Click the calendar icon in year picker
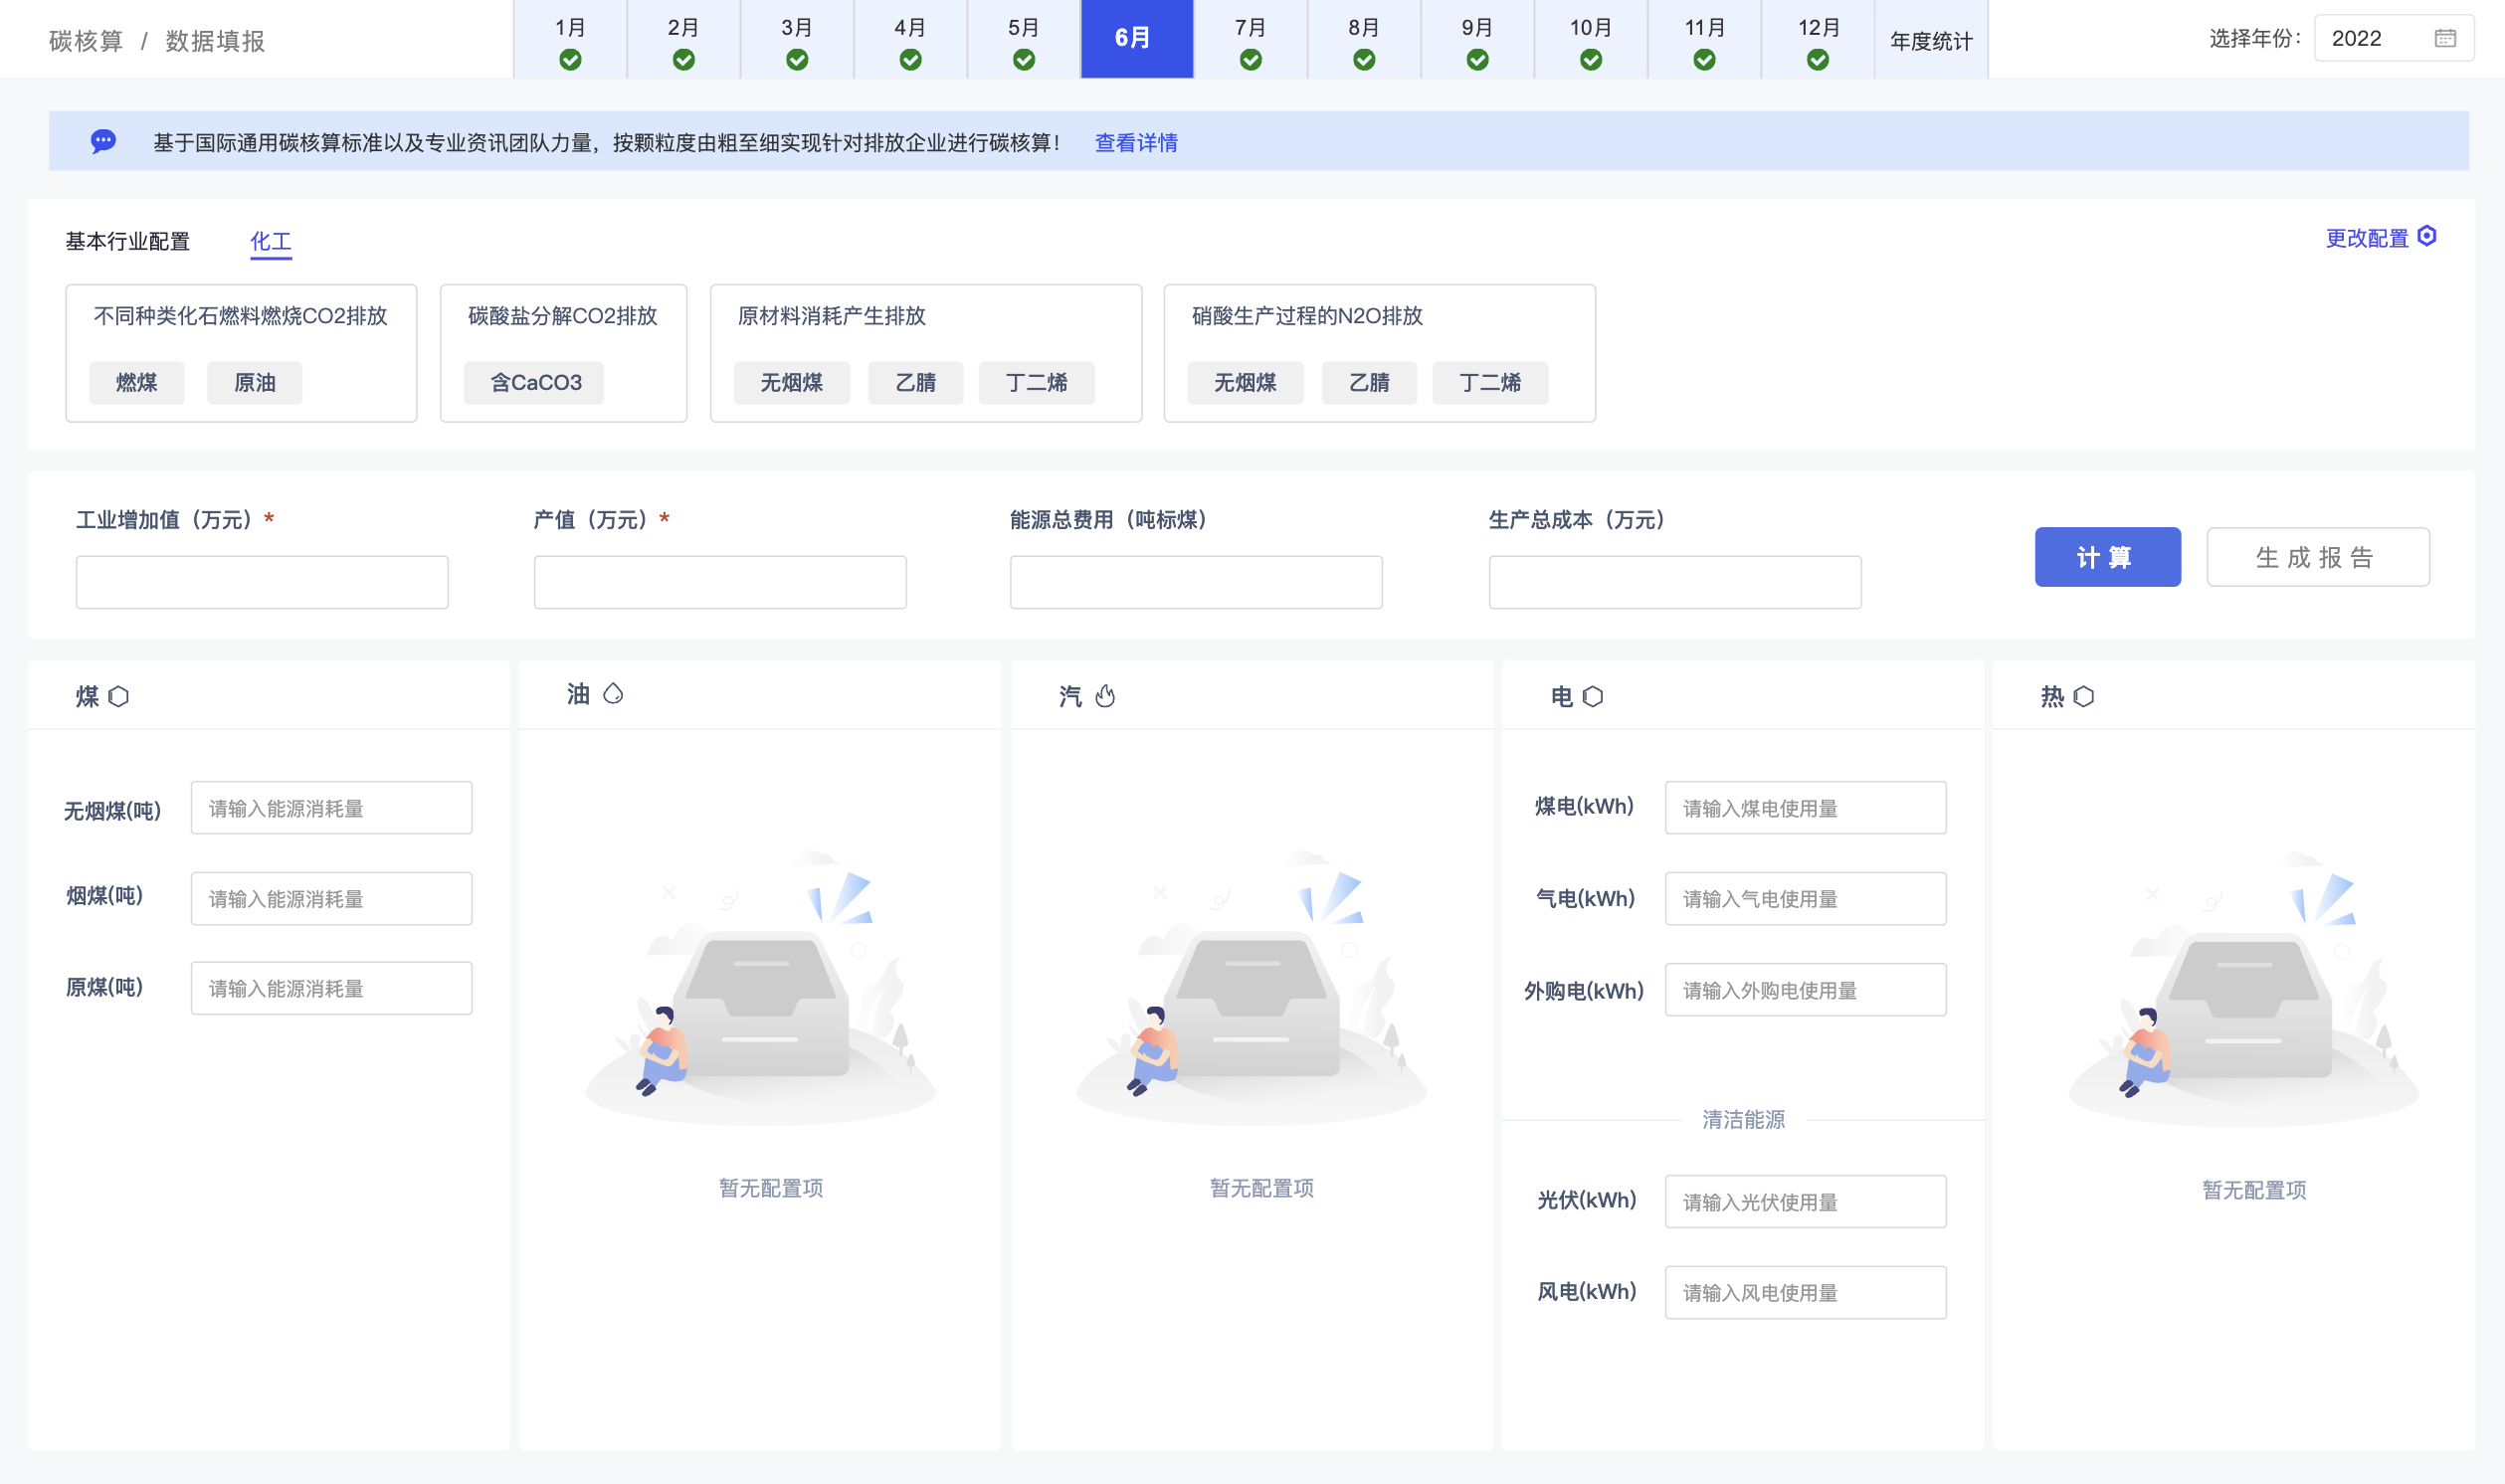Viewport: 2505px width, 1484px height. click(x=2445, y=39)
